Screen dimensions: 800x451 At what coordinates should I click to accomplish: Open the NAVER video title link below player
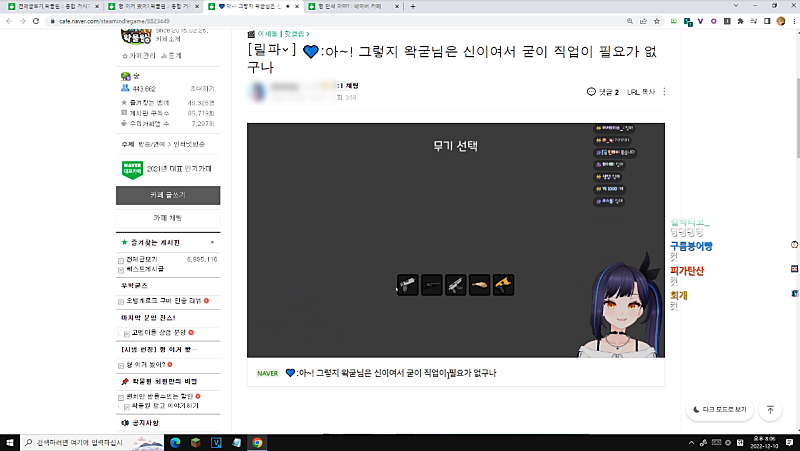coord(395,373)
